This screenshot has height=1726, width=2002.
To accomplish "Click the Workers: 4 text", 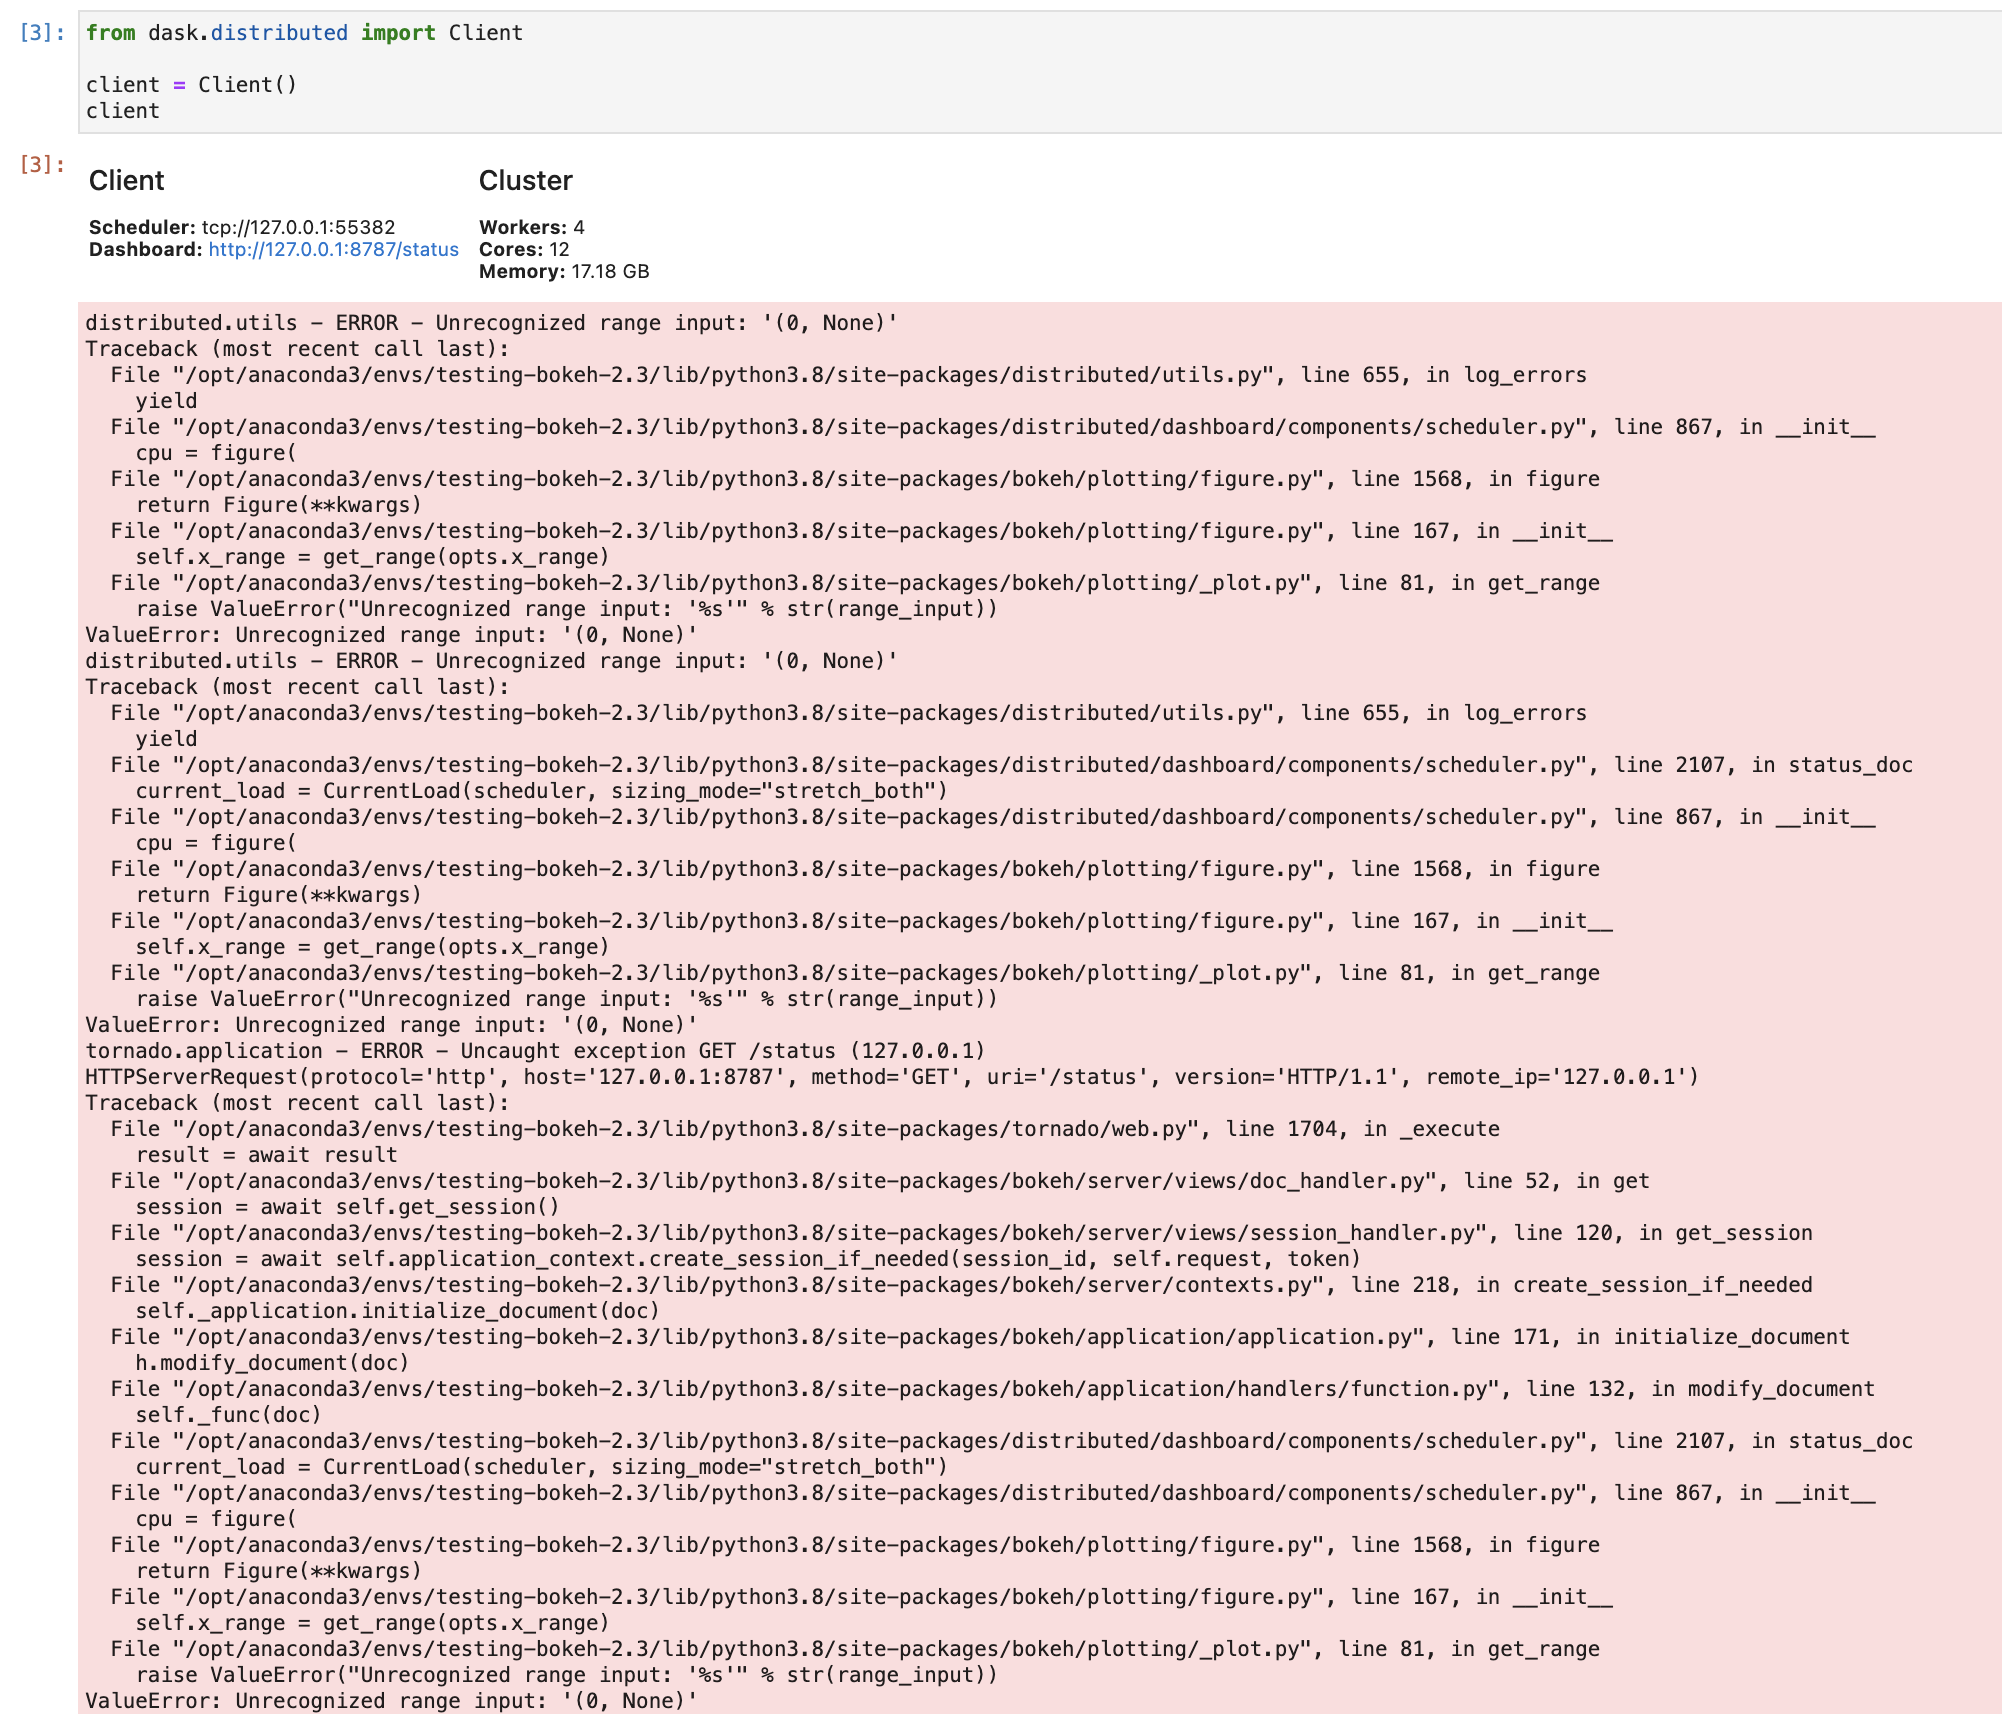I will pyautogui.click(x=530, y=227).
